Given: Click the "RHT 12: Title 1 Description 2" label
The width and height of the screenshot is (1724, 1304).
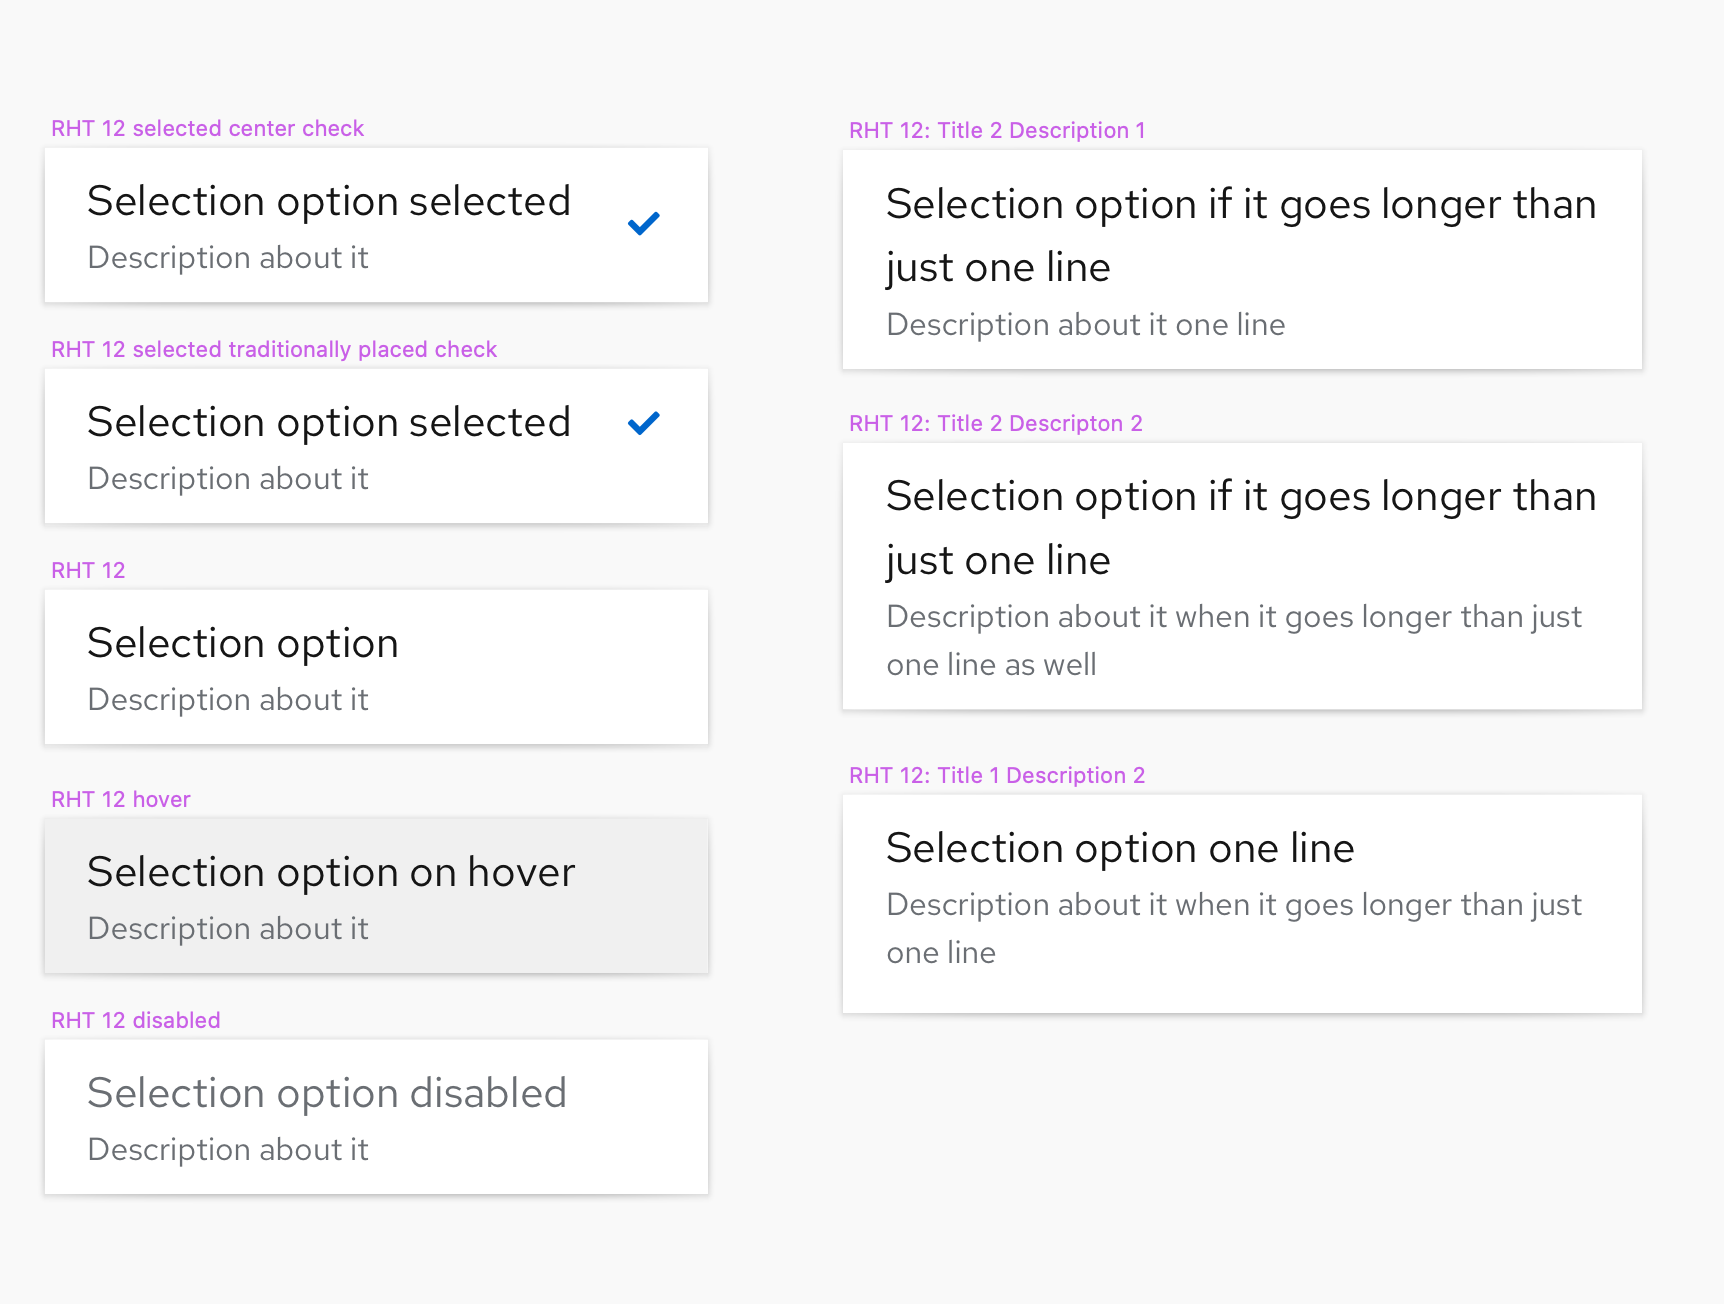Looking at the screenshot, I should [x=997, y=775].
